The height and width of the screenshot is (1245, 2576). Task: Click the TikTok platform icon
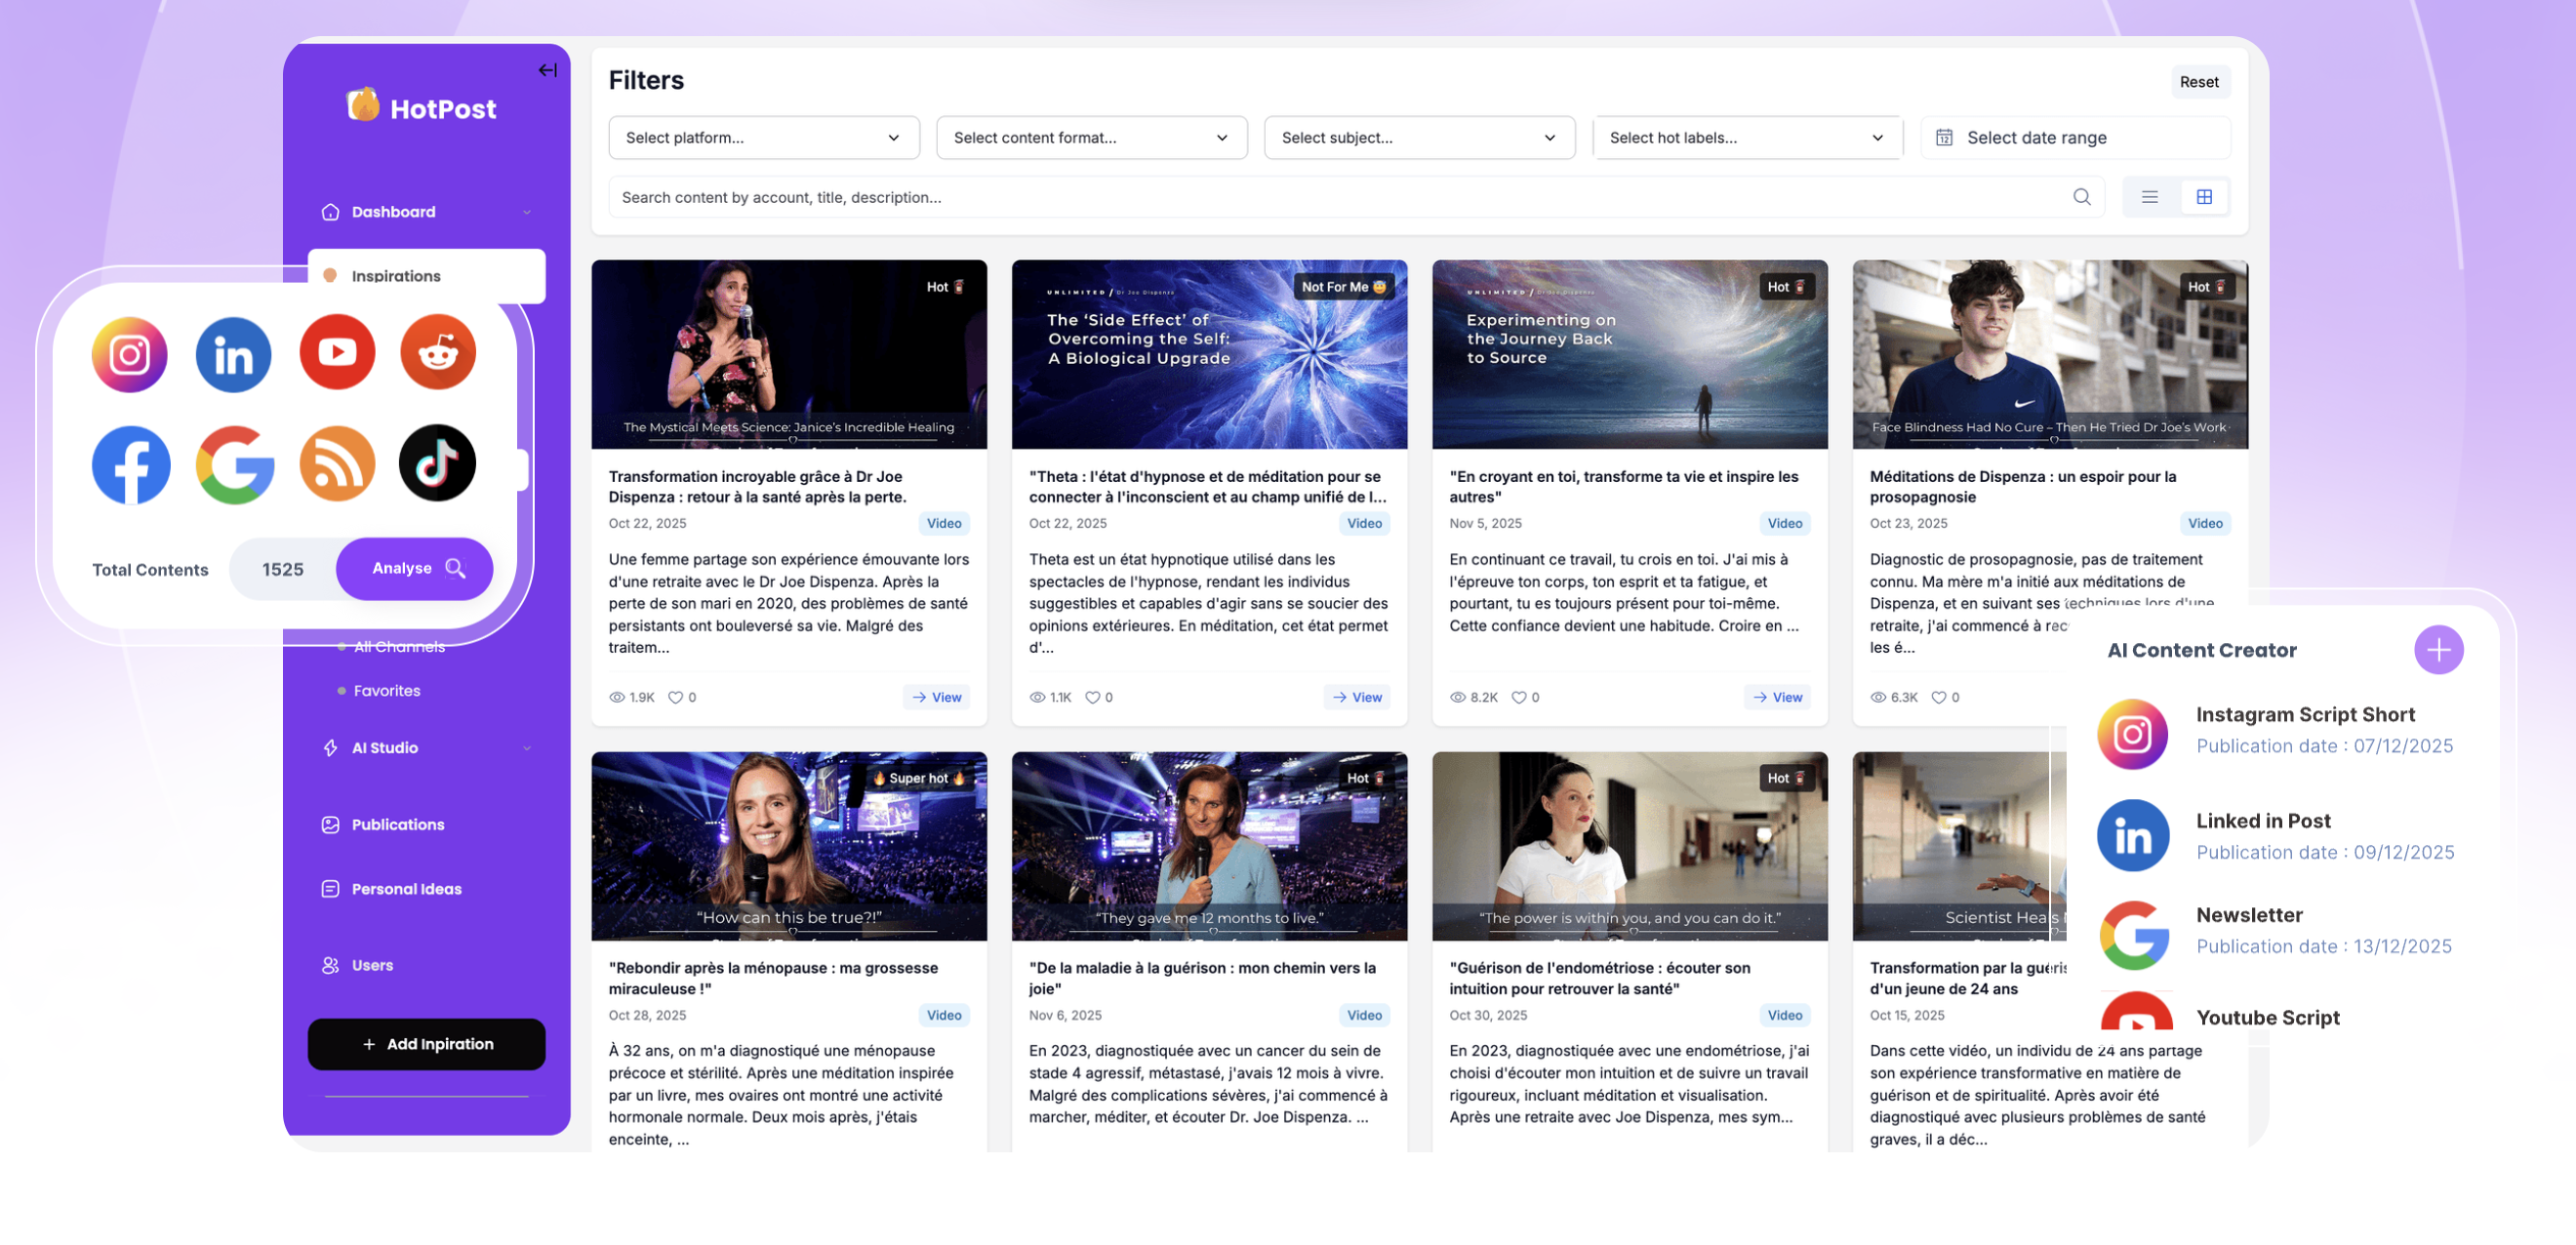pyautogui.click(x=438, y=463)
